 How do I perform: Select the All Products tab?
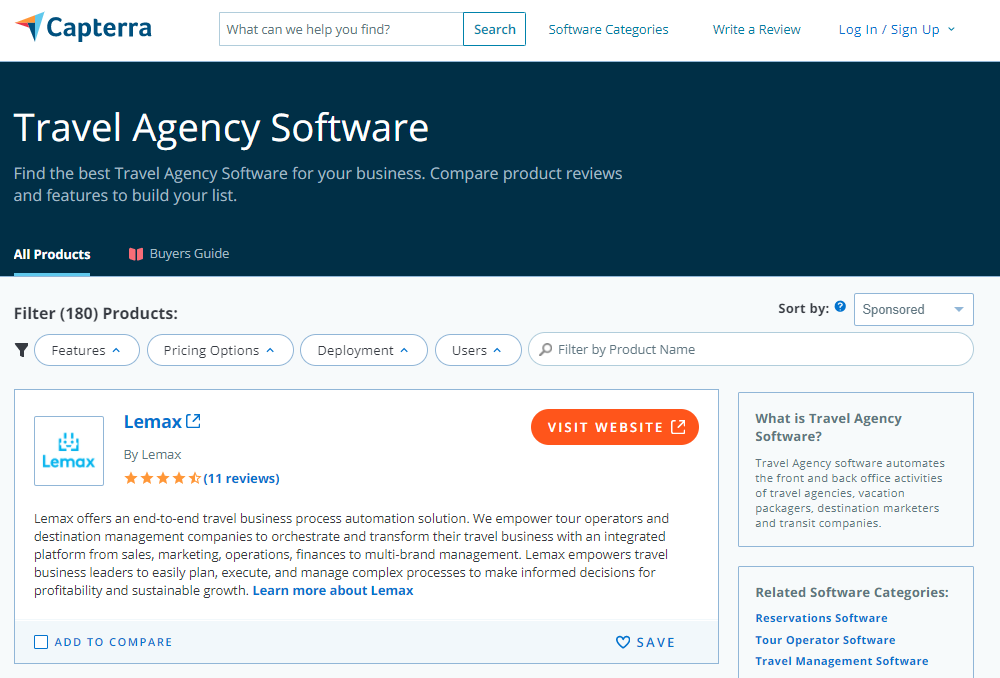click(x=52, y=254)
